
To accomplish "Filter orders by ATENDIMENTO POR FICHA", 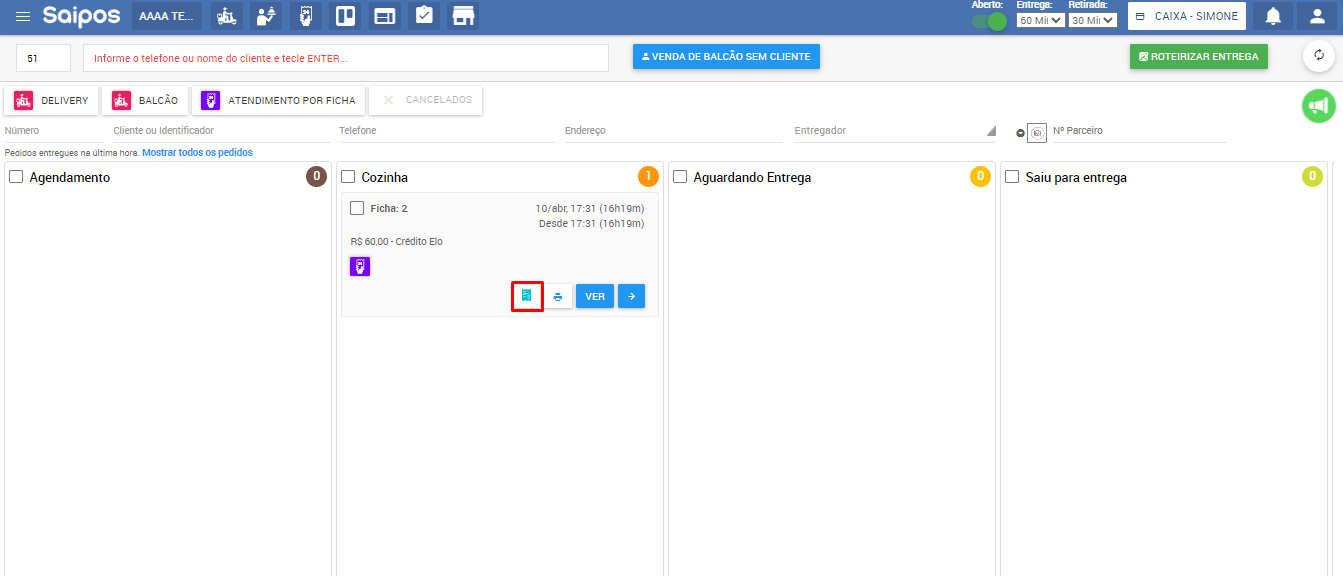I will pos(278,100).
